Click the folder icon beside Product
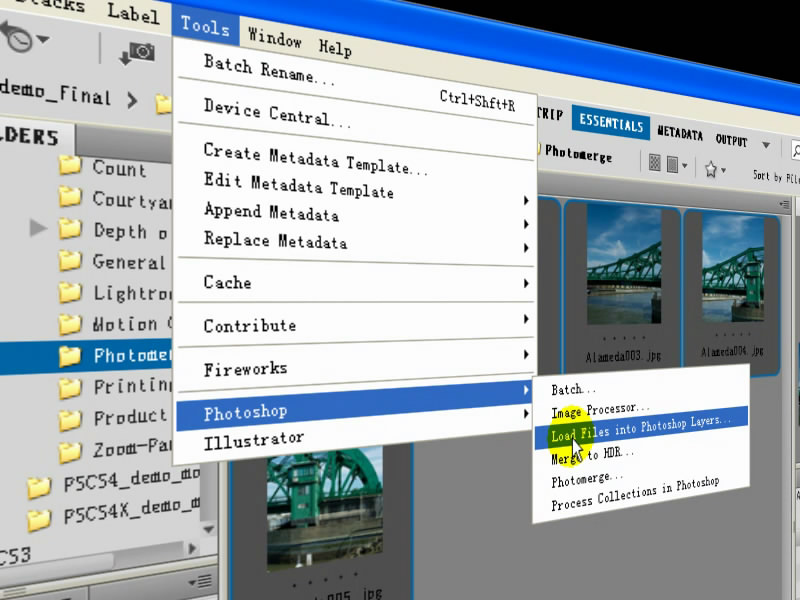This screenshot has height=600, width=800. click(70, 420)
